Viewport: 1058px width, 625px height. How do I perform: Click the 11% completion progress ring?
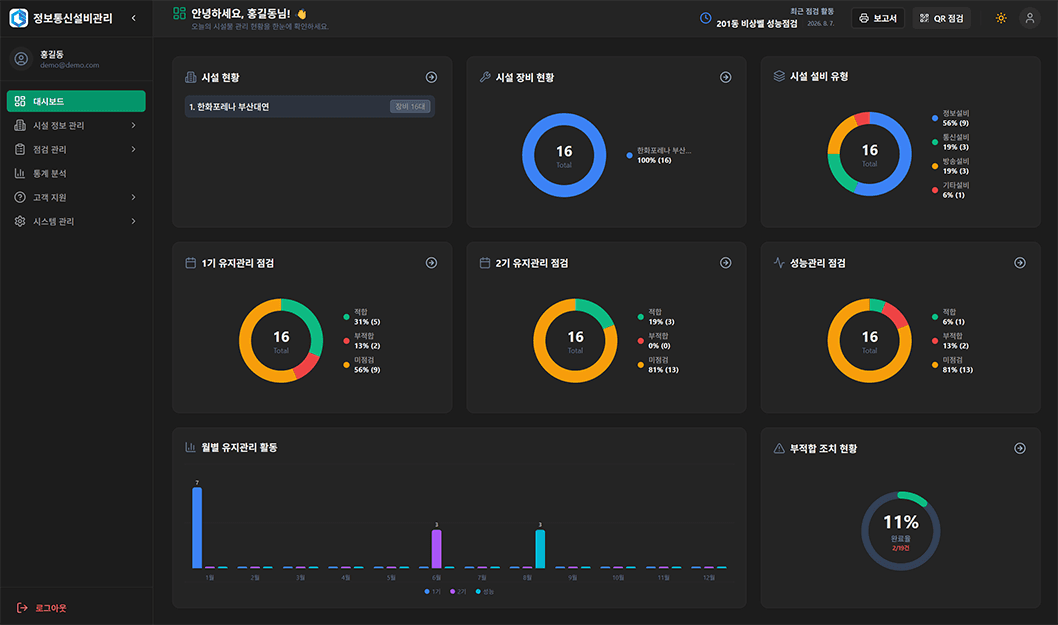tap(900, 531)
